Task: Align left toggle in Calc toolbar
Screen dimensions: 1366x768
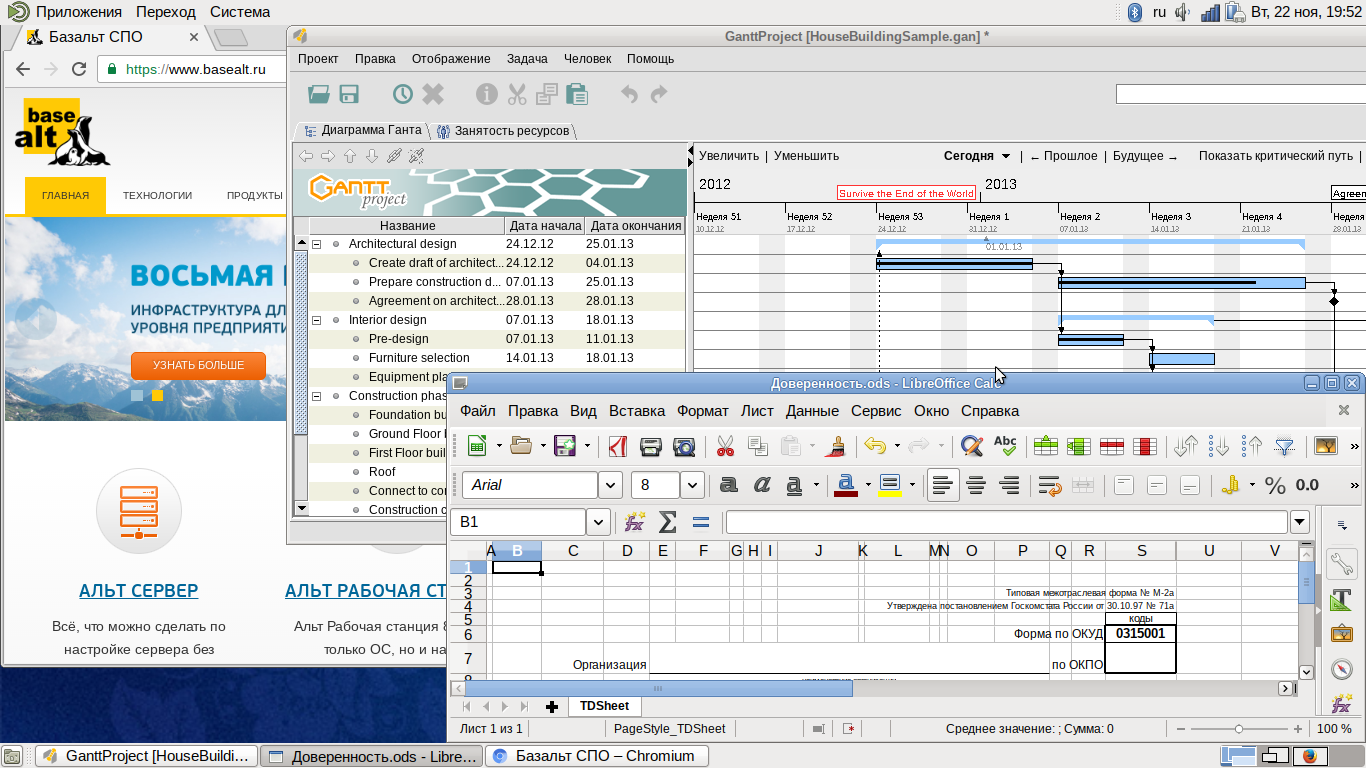Action: (x=943, y=485)
